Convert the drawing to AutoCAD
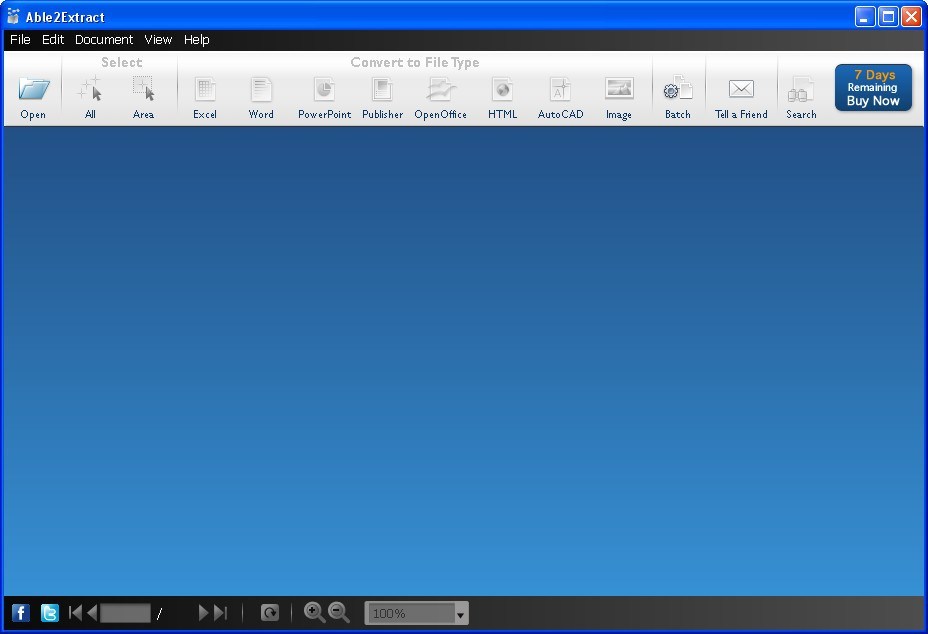Screen dimensions: 928x634 (x=560, y=95)
